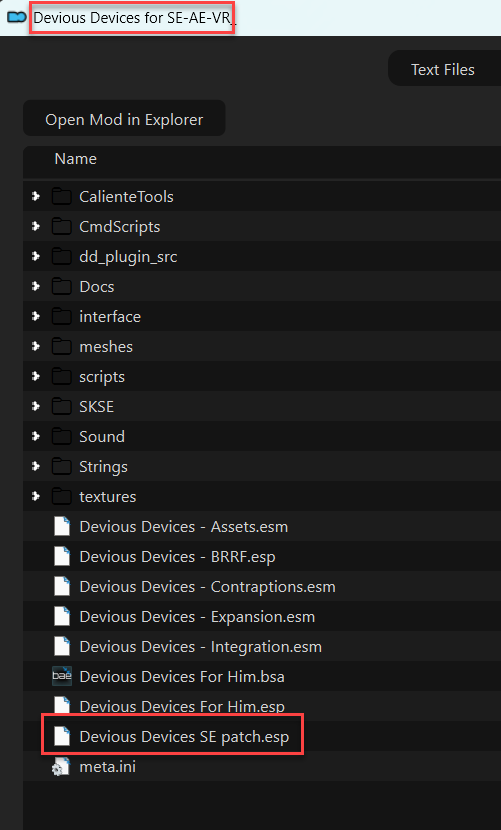
Task: Switch to the Text Files tab
Action: pyautogui.click(x=445, y=69)
